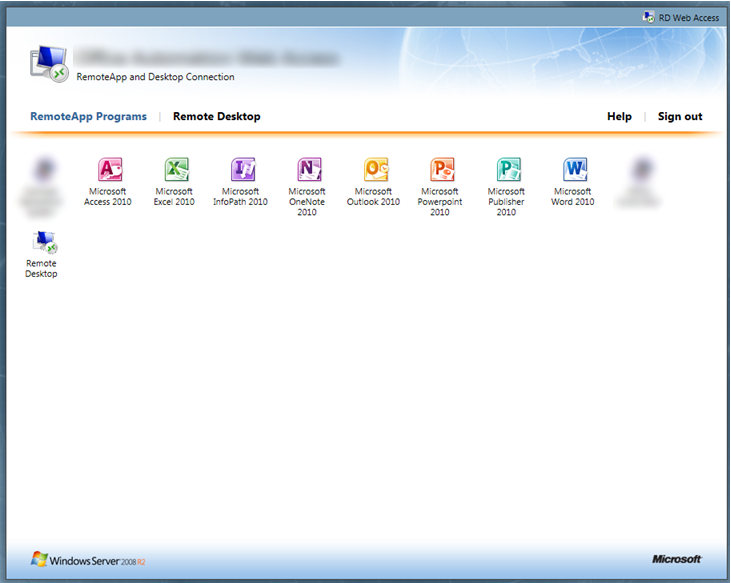The height and width of the screenshot is (583, 731).
Task: Launch the Microsoft Outlook 2010 icon
Action: point(376,169)
